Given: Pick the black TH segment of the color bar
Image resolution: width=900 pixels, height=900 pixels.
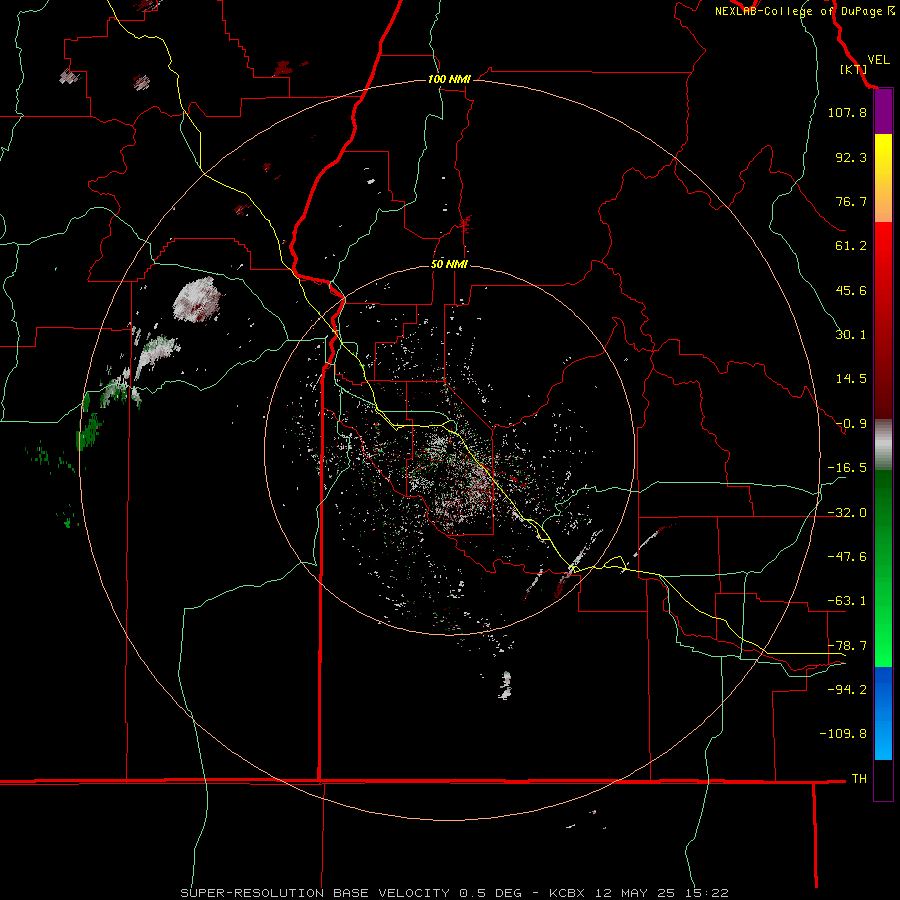Looking at the screenshot, I should (883, 779).
